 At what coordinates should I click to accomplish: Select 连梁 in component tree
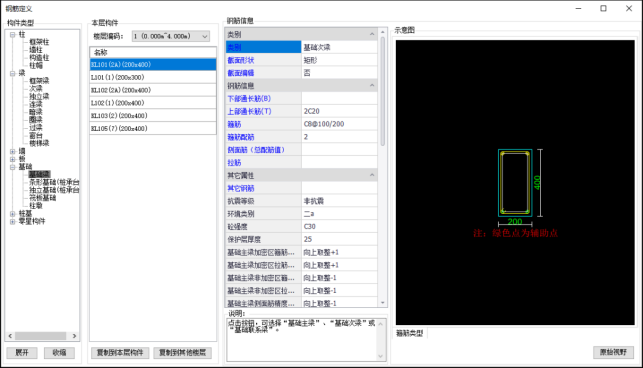tap(36, 104)
